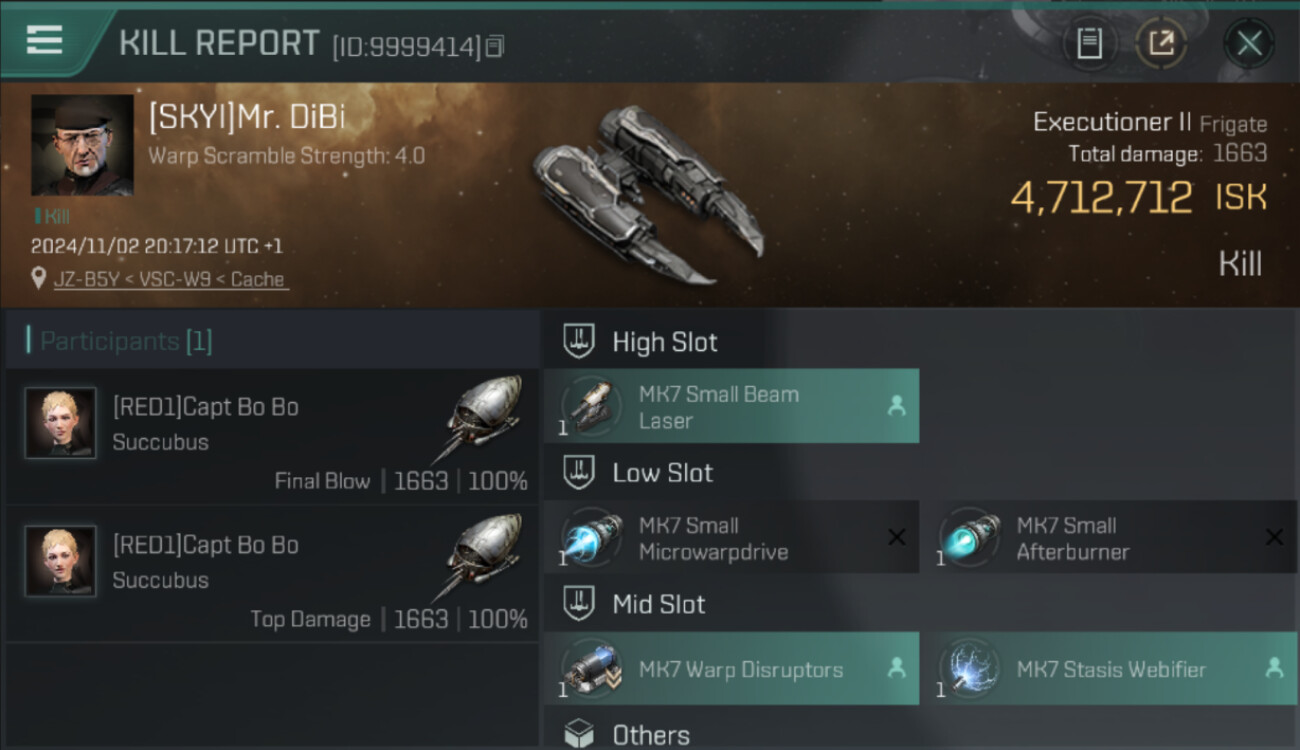Collapse the Mid Slot section
Screen dimensions: 1300x750
point(579,604)
